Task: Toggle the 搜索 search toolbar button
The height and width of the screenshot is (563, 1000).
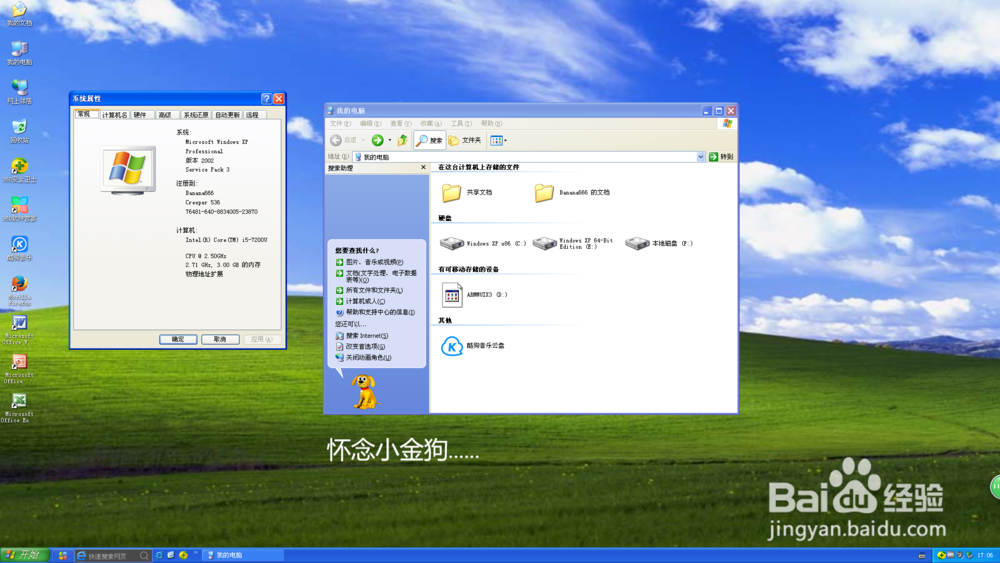Action: pyautogui.click(x=429, y=140)
